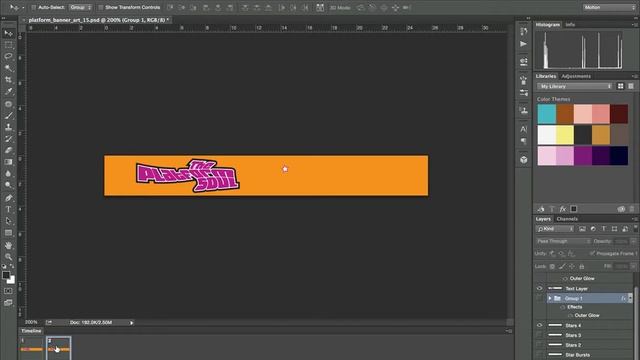Image resolution: width=640 pixels, height=360 pixels.
Task: Select the Healing Brush tool
Action: pyautogui.click(x=9, y=104)
